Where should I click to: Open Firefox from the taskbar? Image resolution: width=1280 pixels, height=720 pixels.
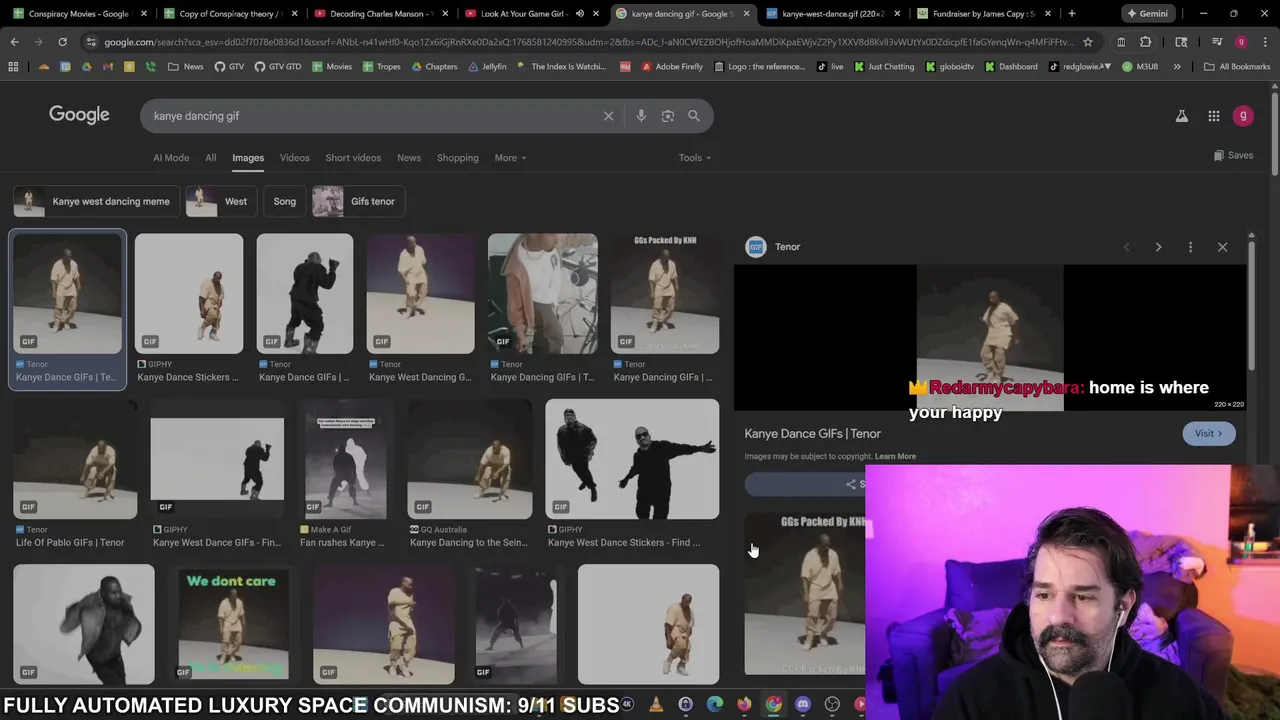pos(744,705)
